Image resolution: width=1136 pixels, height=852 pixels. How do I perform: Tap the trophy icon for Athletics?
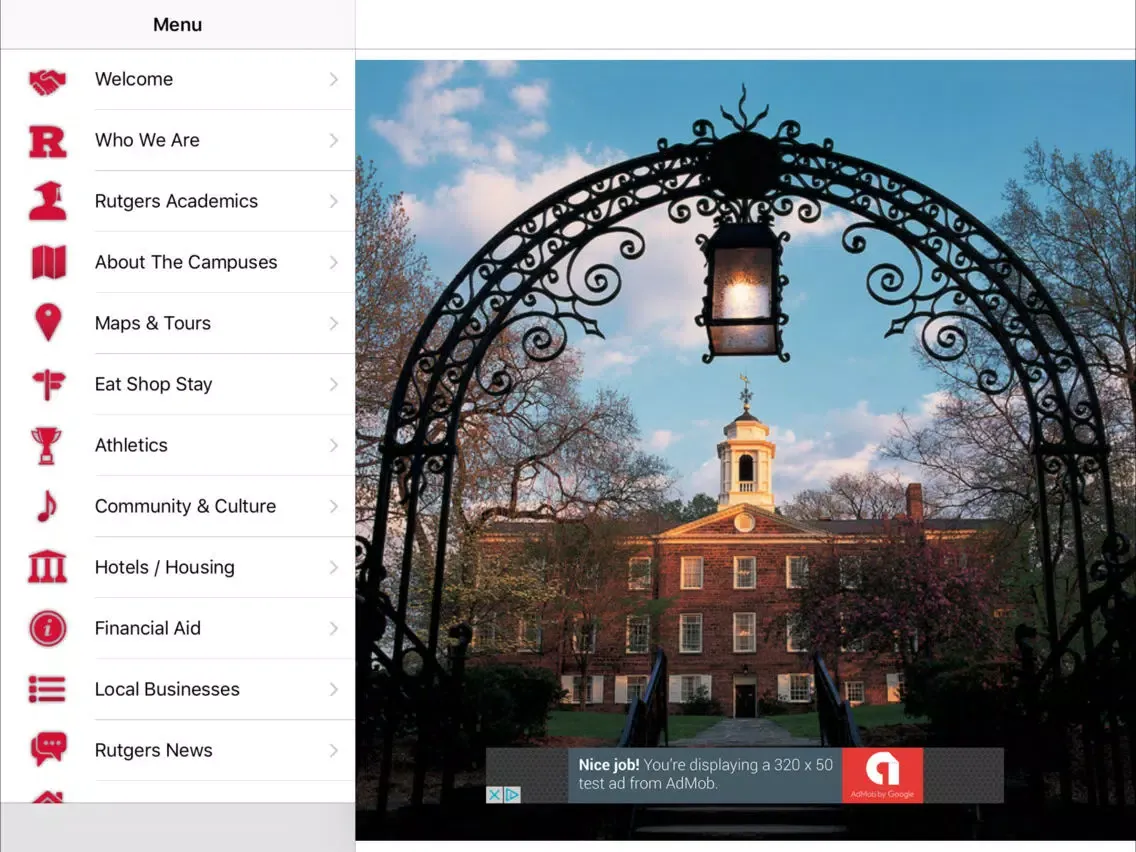point(46,445)
